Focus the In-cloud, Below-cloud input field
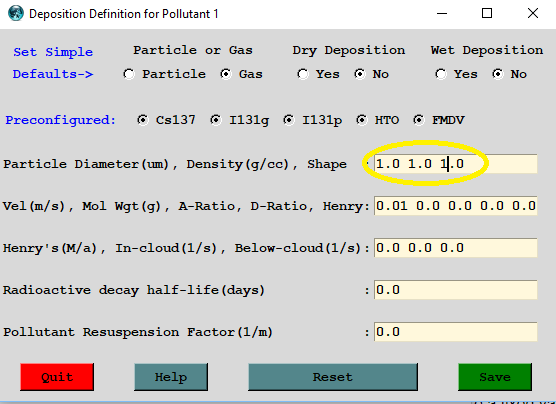 click(x=456, y=248)
